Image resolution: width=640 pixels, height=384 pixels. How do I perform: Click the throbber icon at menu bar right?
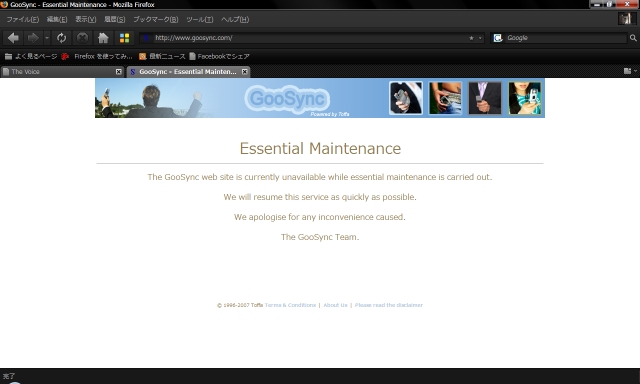coord(626,18)
